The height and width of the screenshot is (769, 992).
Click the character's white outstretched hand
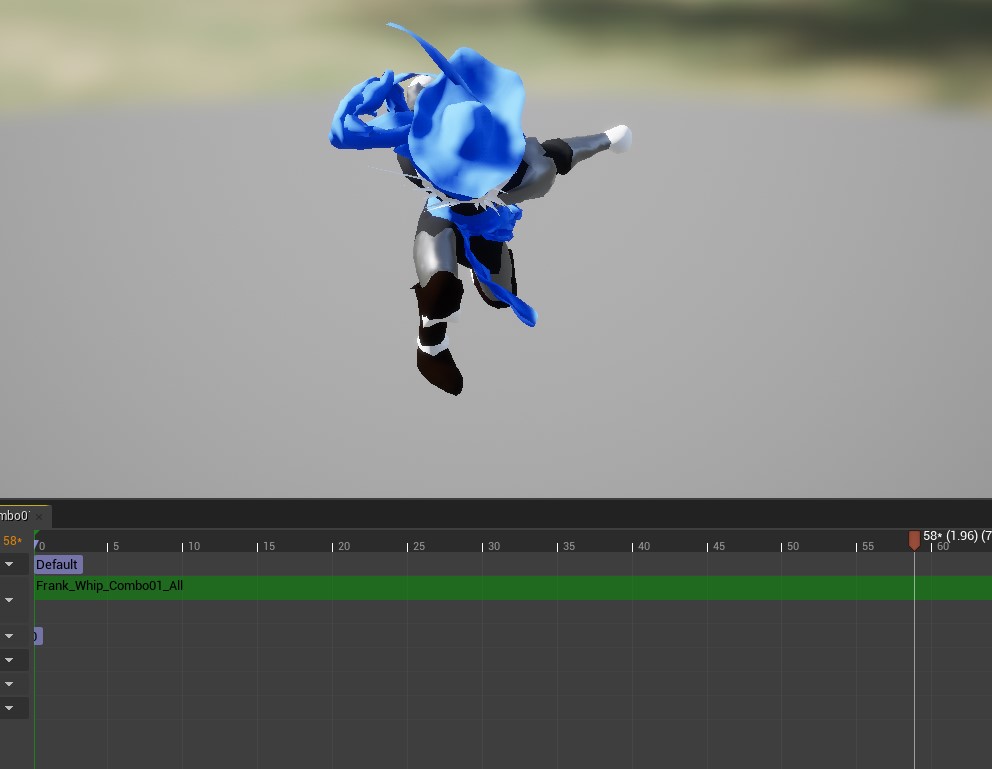click(618, 137)
